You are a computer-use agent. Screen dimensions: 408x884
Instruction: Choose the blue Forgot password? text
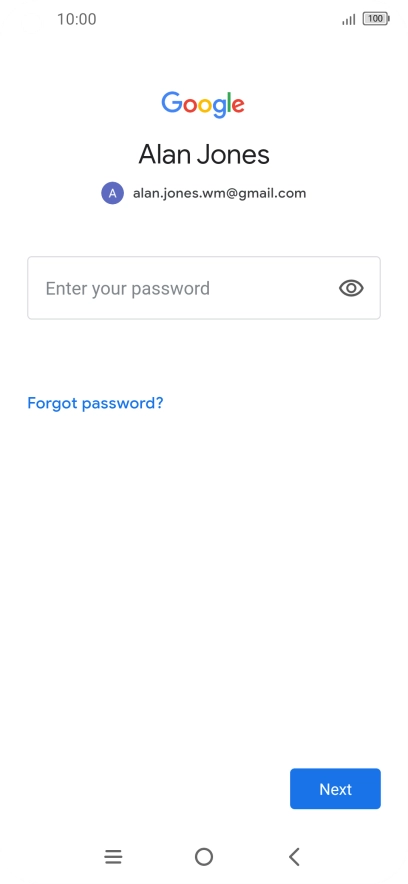tap(95, 403)
